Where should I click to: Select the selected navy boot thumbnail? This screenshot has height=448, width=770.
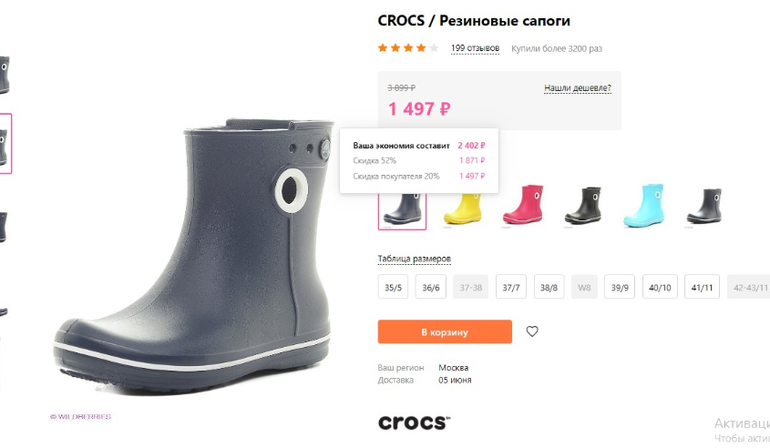click(402, 210)
